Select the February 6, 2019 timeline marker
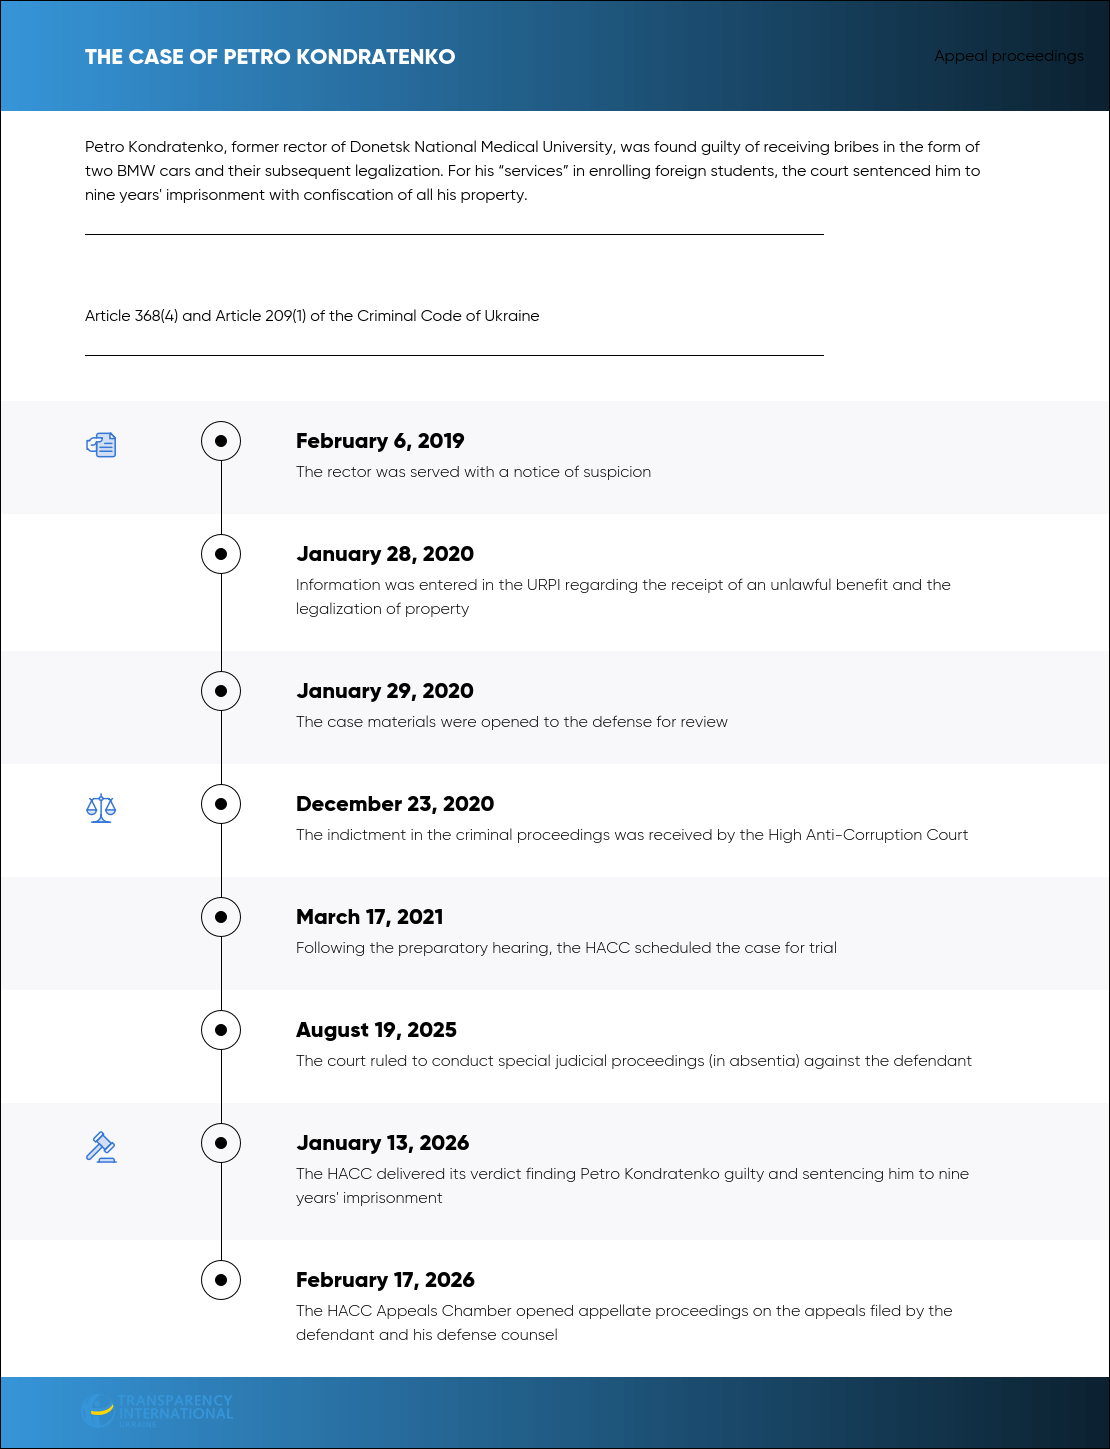 coord(221,441)
